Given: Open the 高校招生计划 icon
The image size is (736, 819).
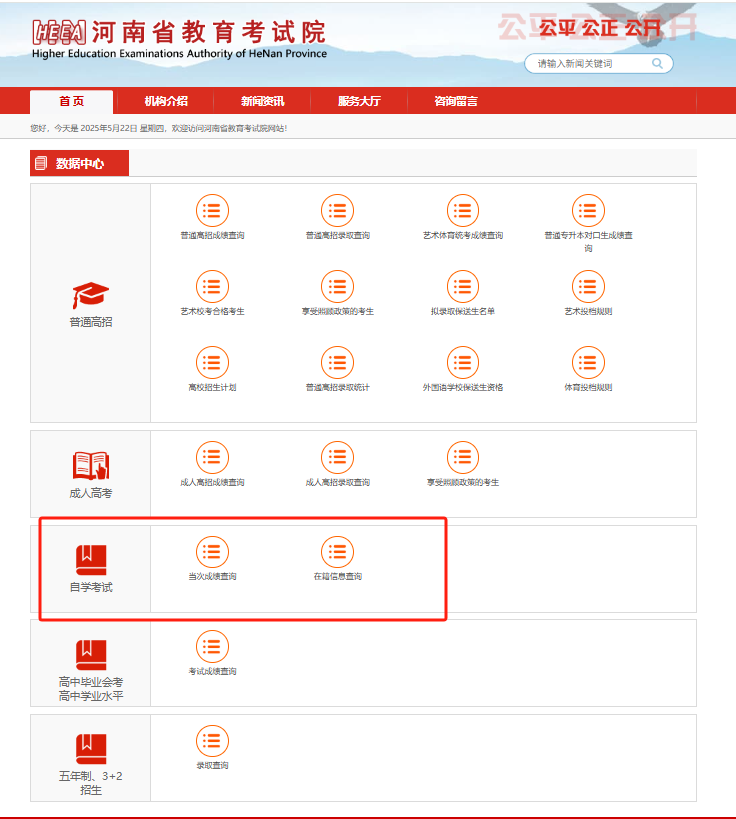Looking at the screenshot, I should (x=212, y=363).
